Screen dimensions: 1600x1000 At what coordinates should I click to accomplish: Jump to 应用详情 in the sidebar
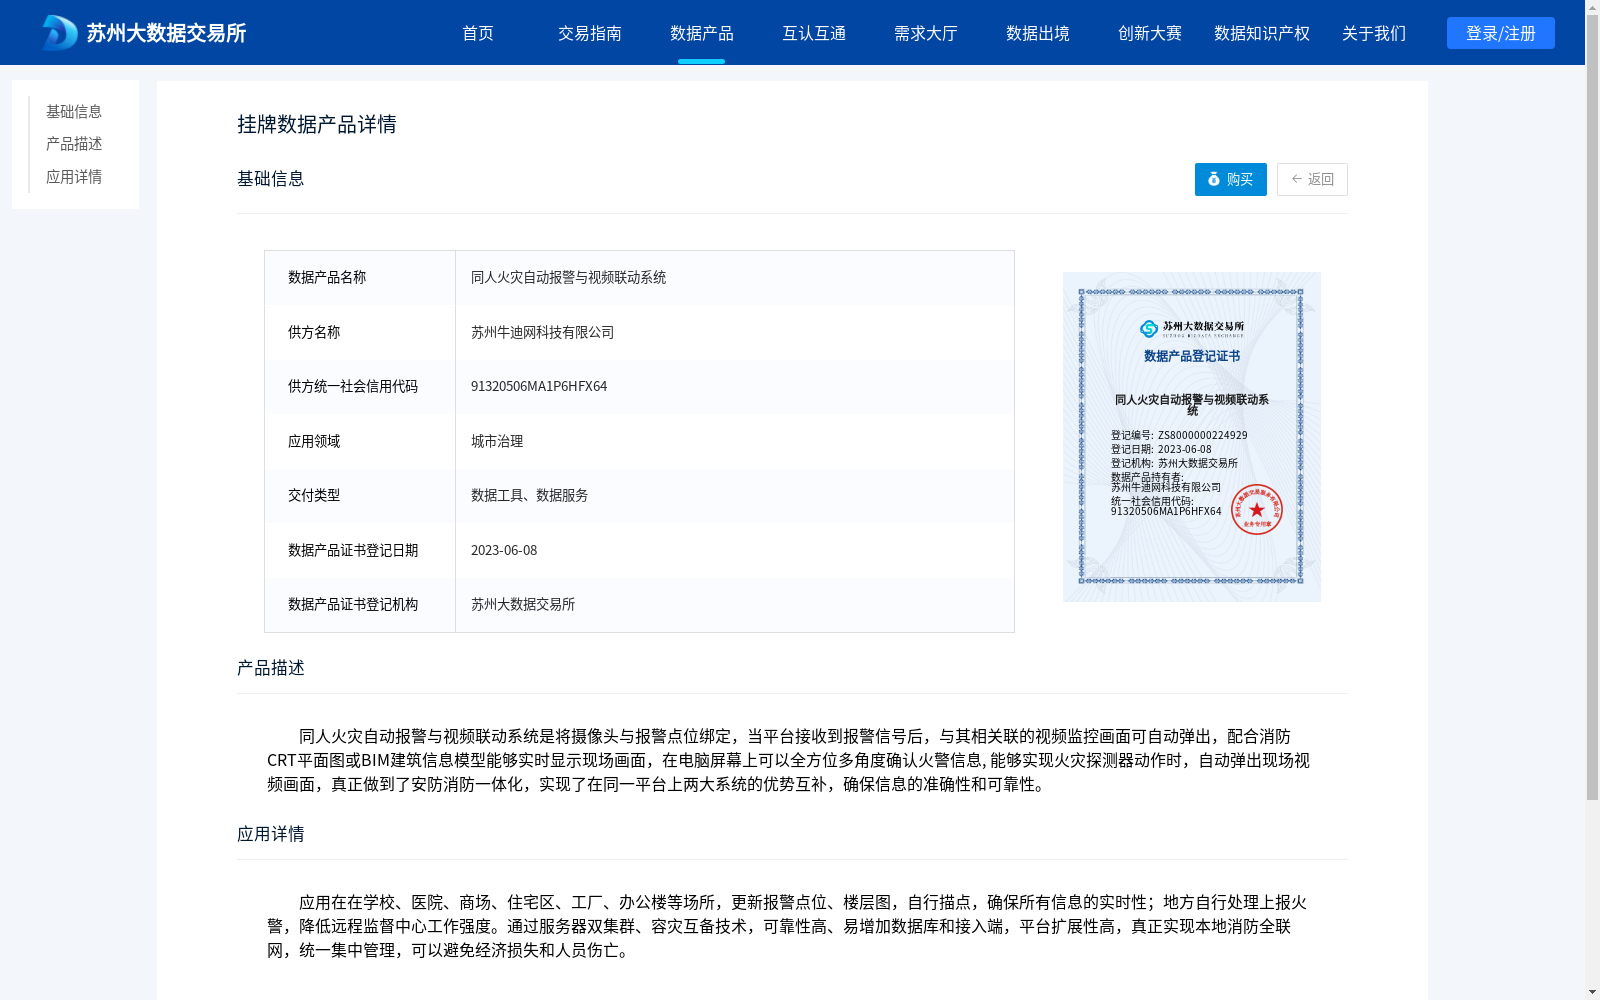[74, 177]
